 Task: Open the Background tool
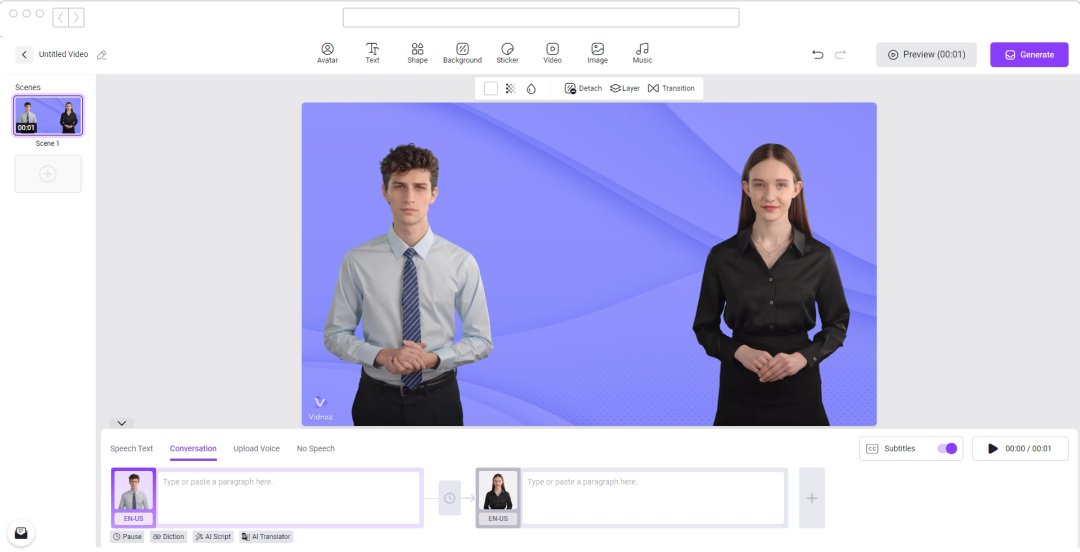(462, 53)
